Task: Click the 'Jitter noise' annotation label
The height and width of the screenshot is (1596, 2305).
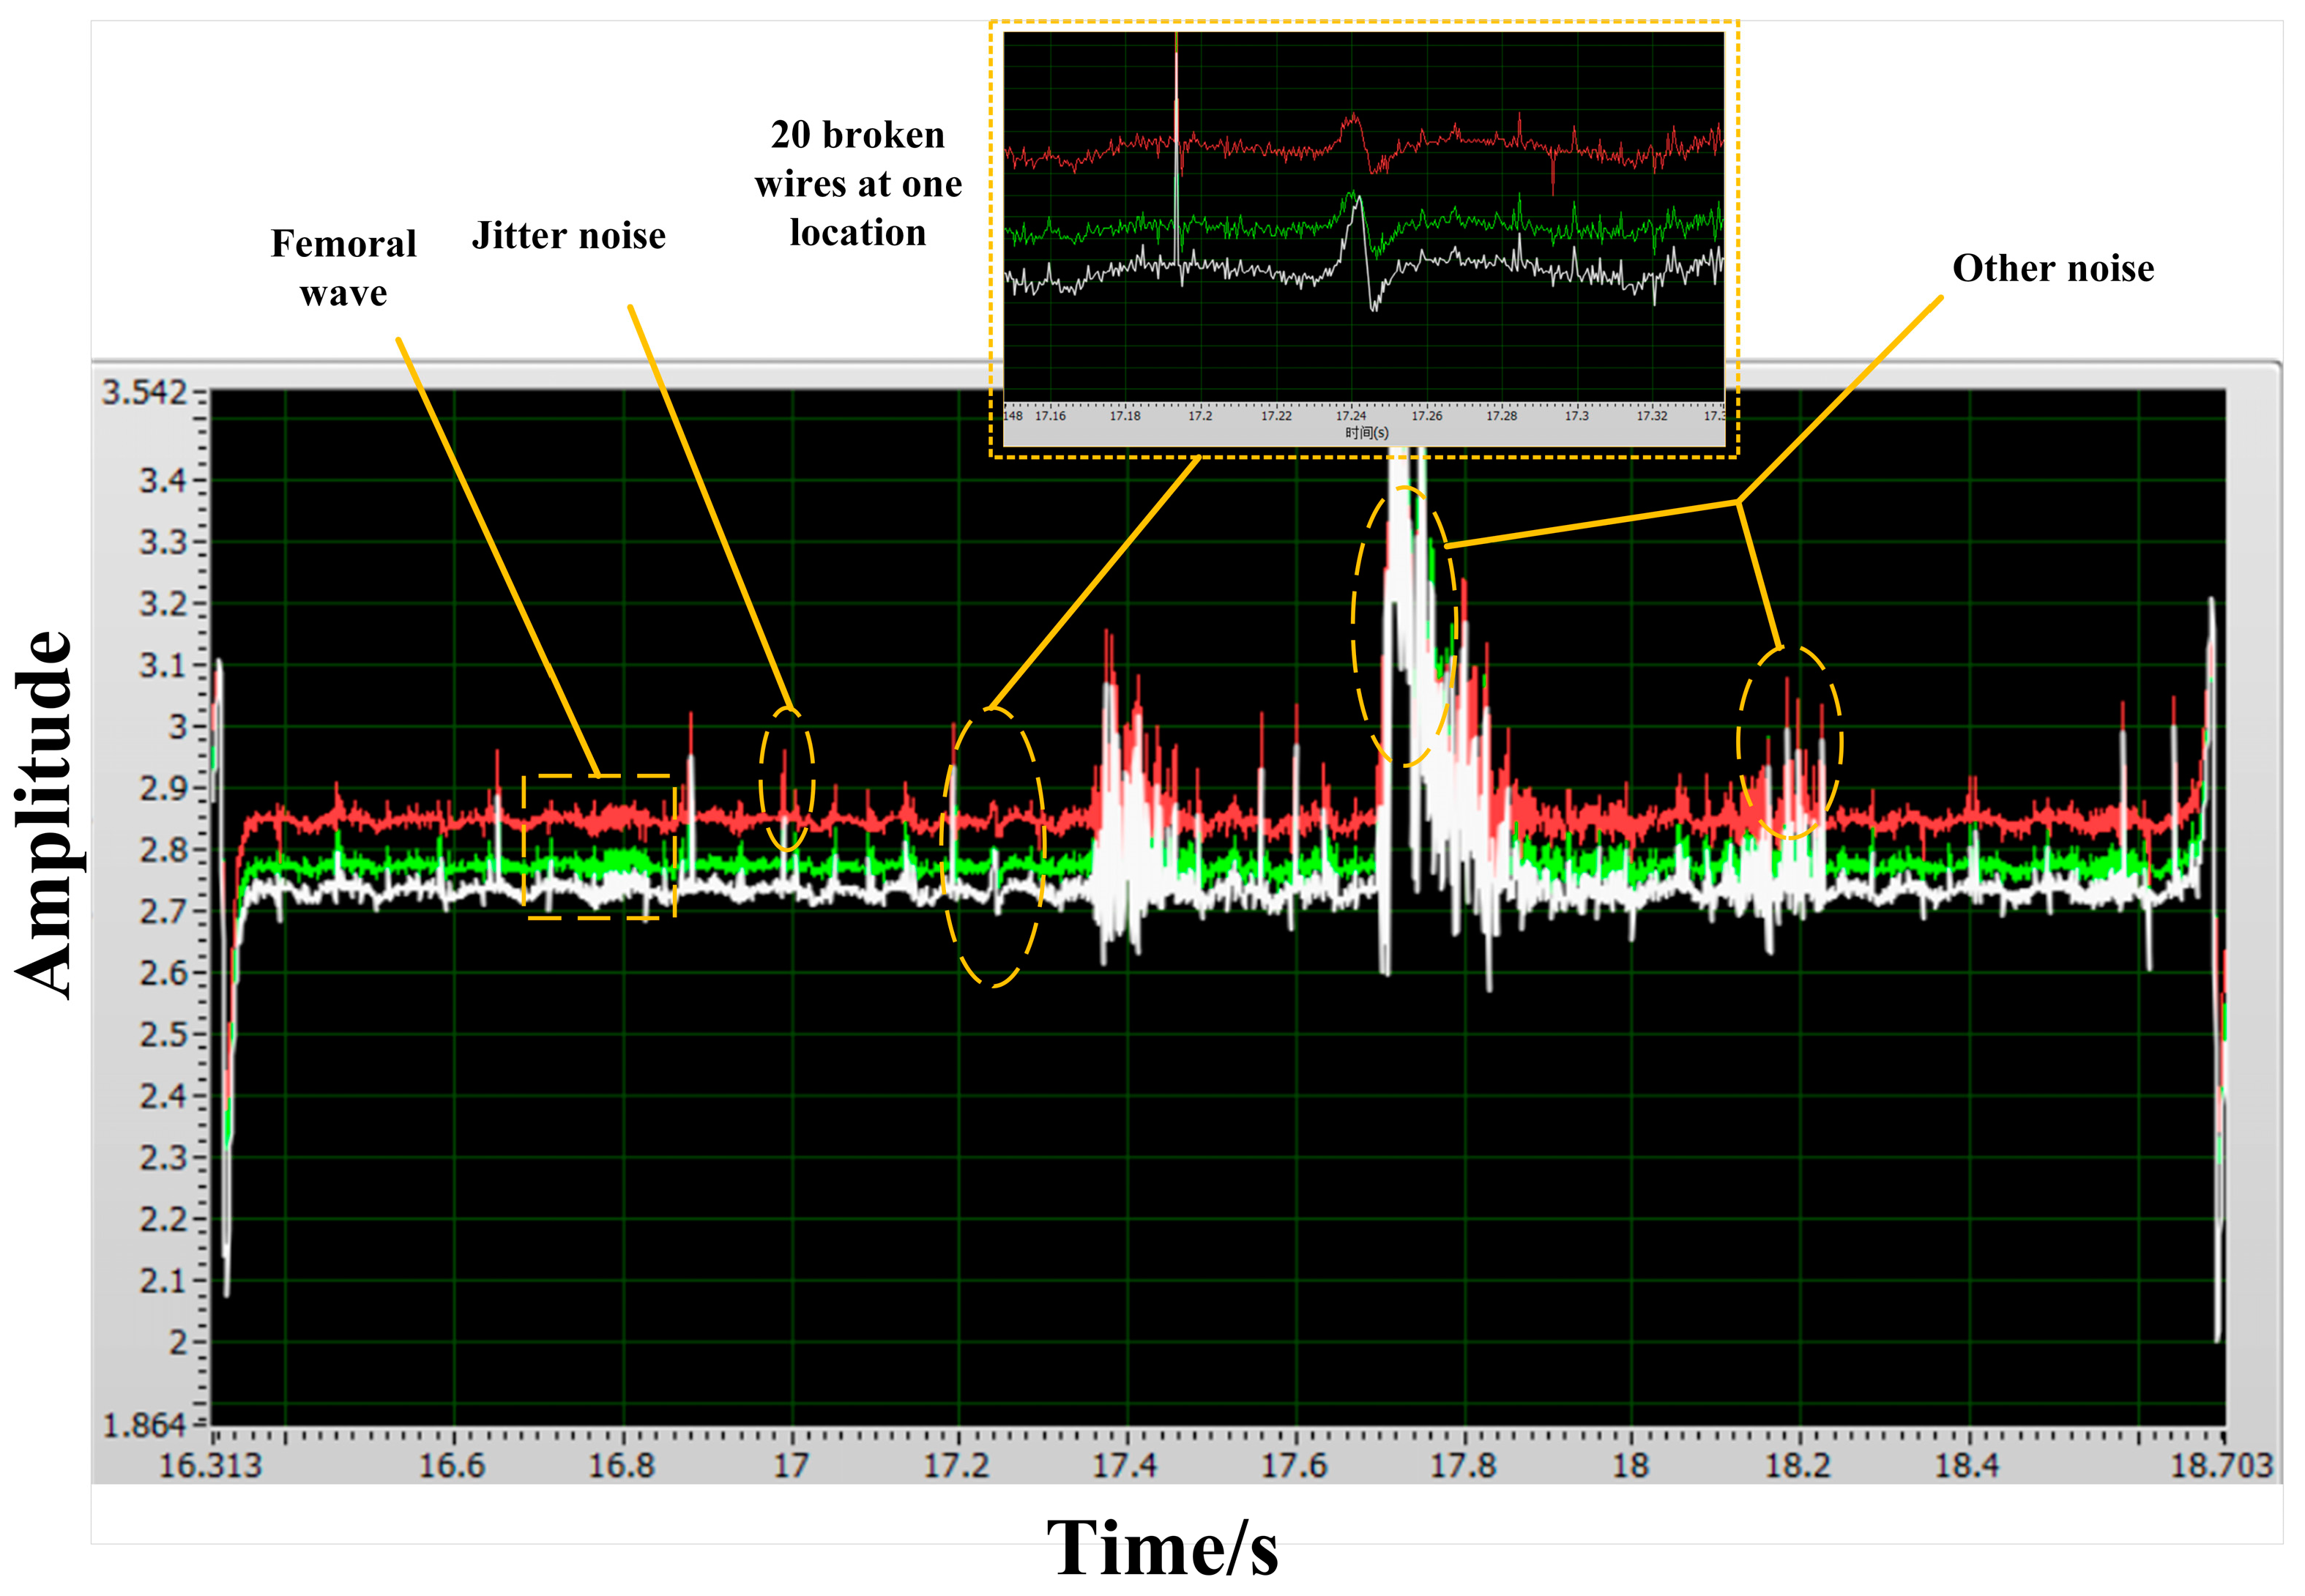Action: (568, 236)
